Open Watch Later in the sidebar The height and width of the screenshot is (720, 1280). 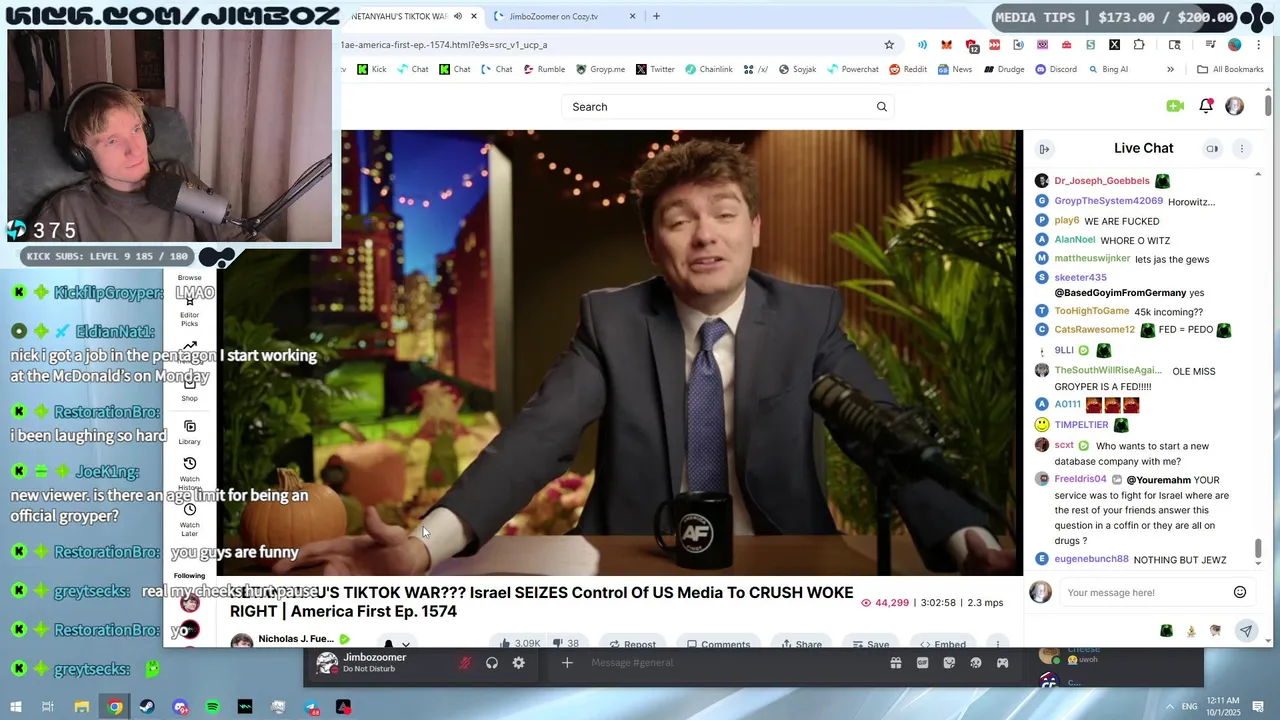pos(189,520)
